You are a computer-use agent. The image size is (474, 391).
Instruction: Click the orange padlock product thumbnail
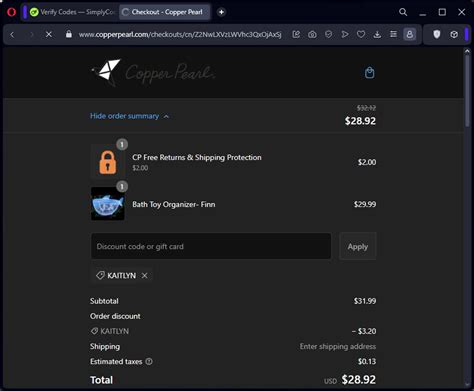(x=107, y=162)
